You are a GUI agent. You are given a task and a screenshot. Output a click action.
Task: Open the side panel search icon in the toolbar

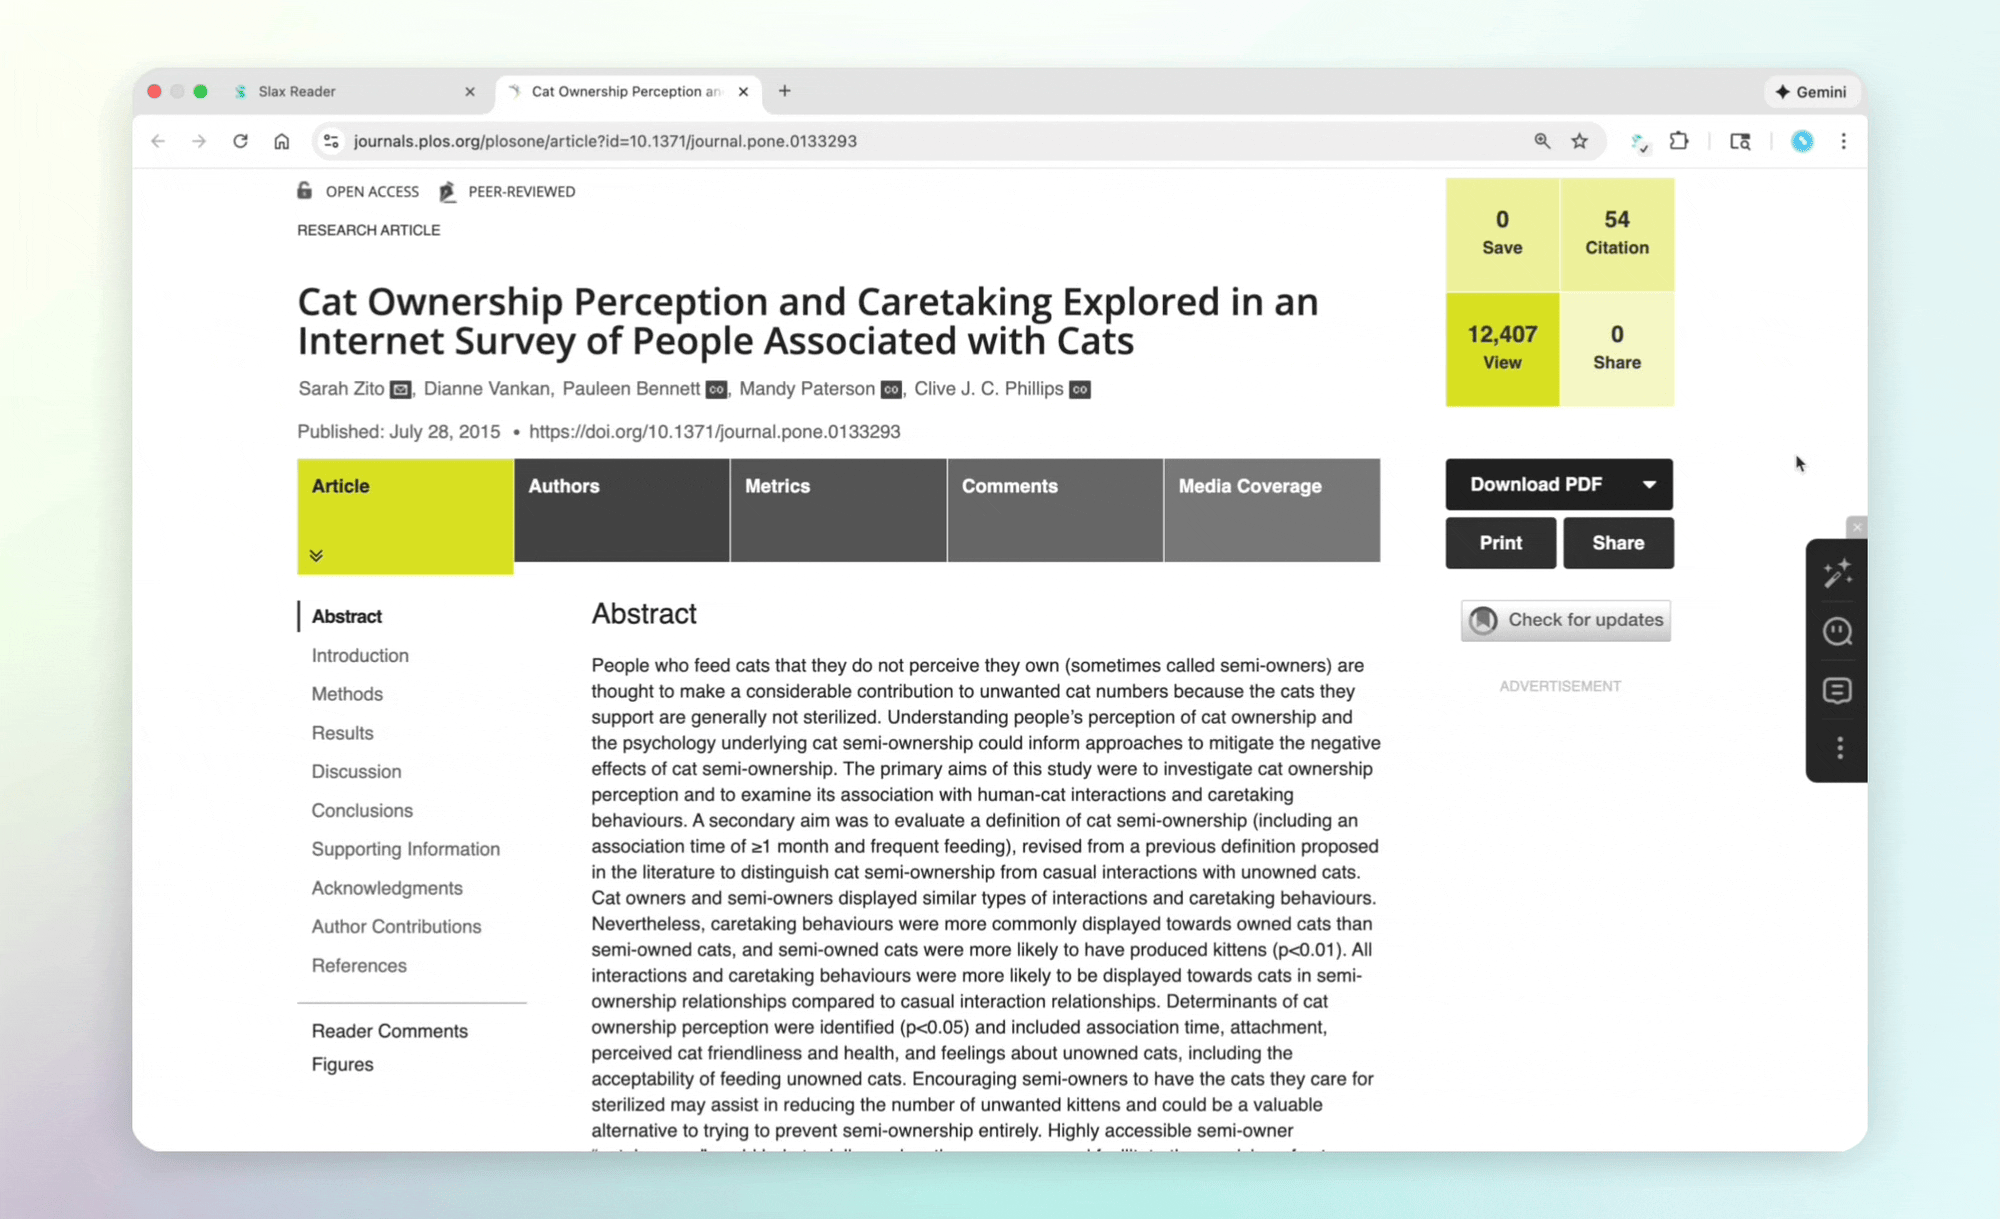[x=1741, y=141]
